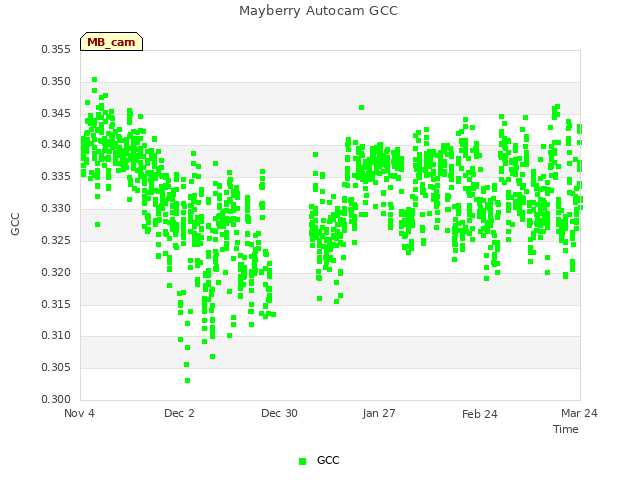Click the 0.340 y-axis tick label
The width and height of the screenshot is (640, 480).
pos(56,145)
